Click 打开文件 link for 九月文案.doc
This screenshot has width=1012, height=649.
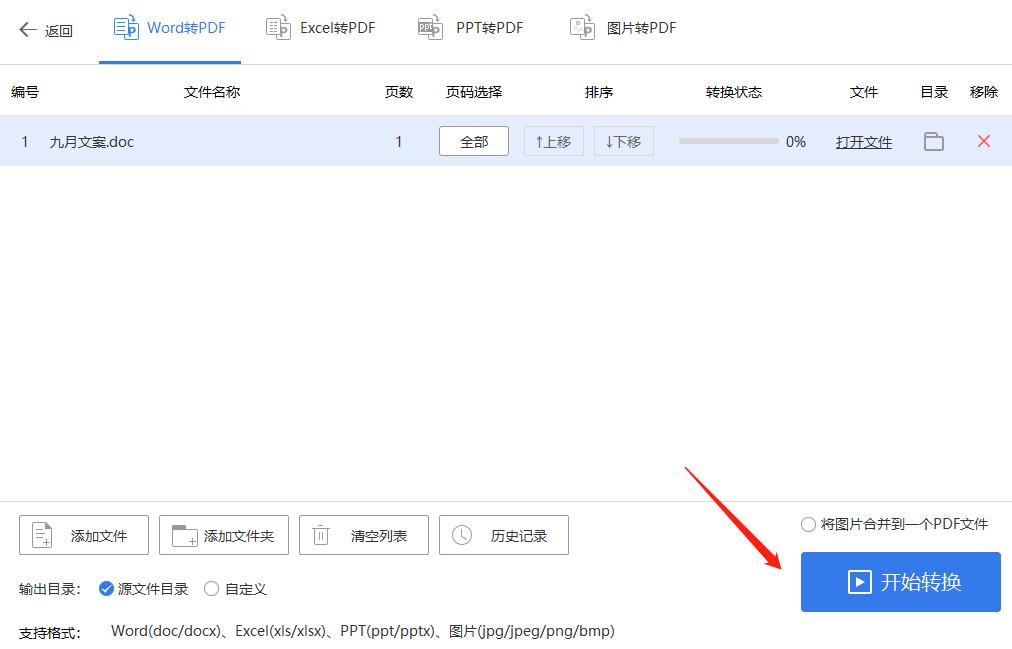[863, 141]
